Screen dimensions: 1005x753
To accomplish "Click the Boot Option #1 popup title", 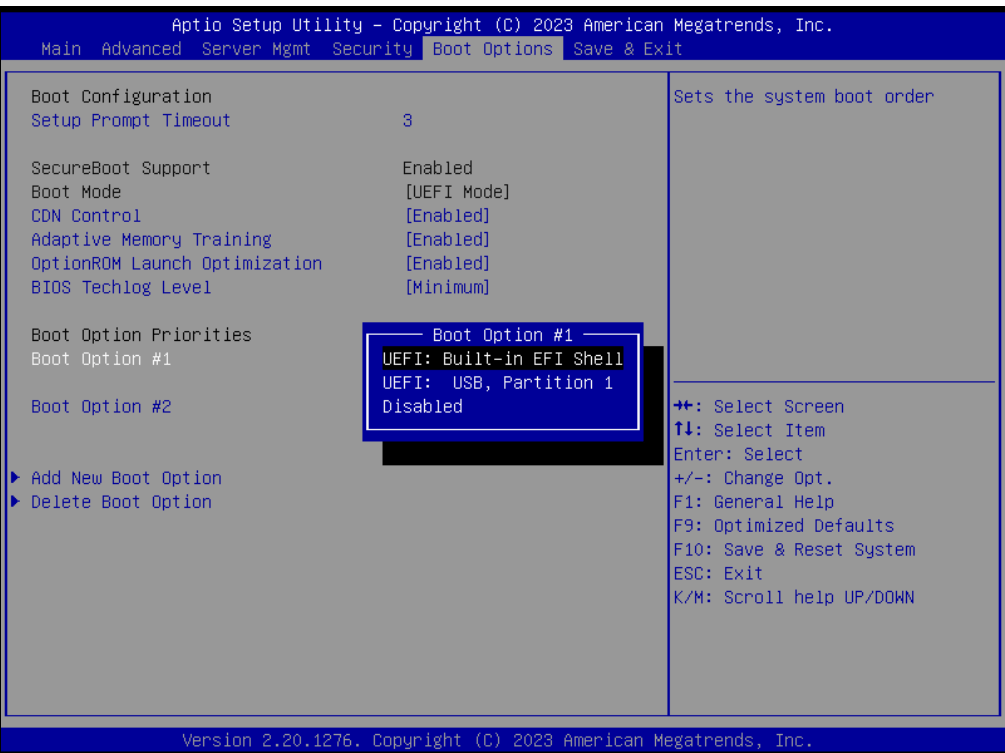I will [x=502, y=335].
